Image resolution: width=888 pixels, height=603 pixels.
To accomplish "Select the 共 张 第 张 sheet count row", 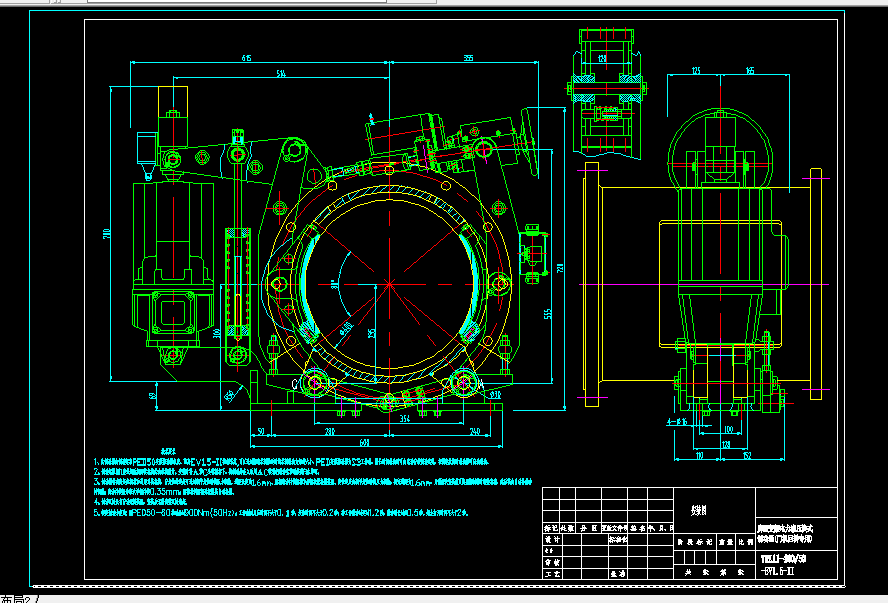I will (715, 572).
